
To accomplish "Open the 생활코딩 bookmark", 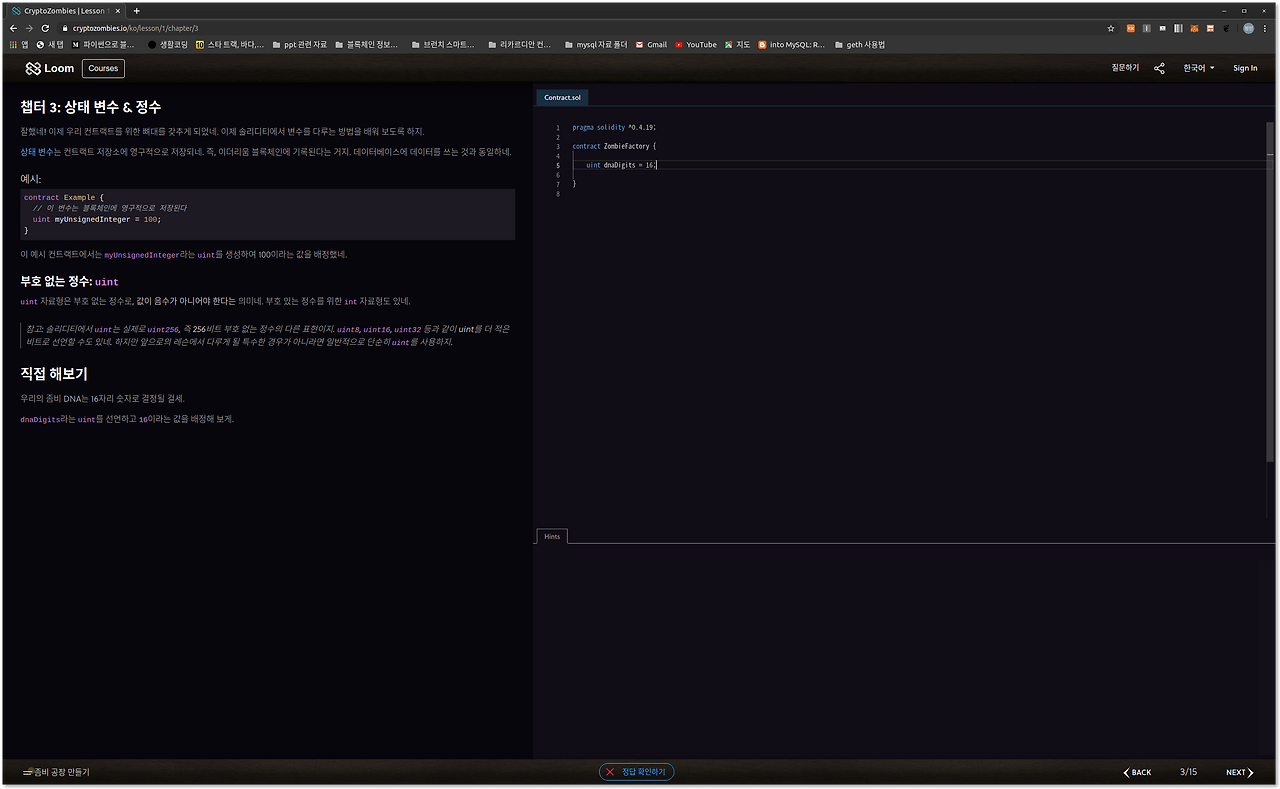I will click(167, 44).
